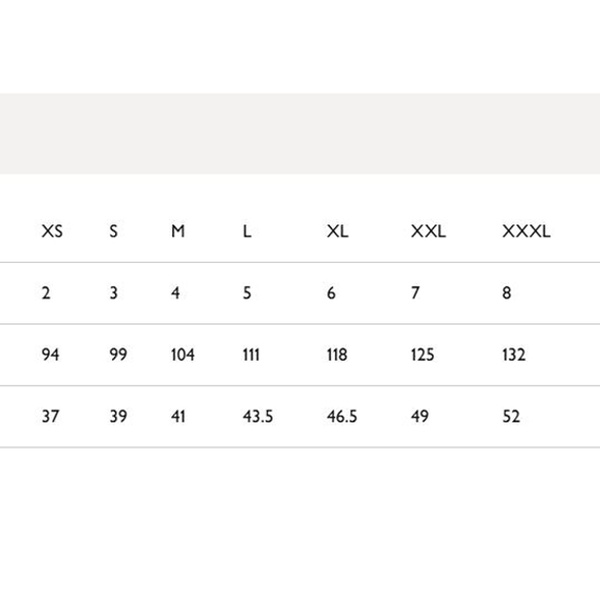Click the number 2 under XS
This screenshot has height=600, width=600.
[x=46, y=294]
